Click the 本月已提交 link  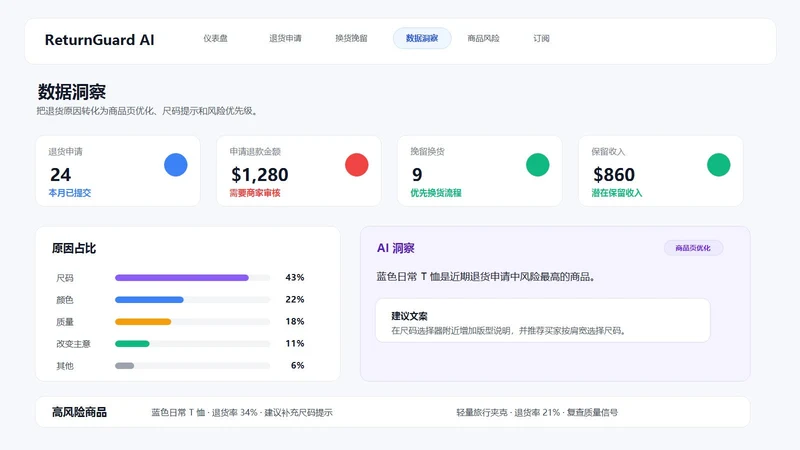click(70, 193)
